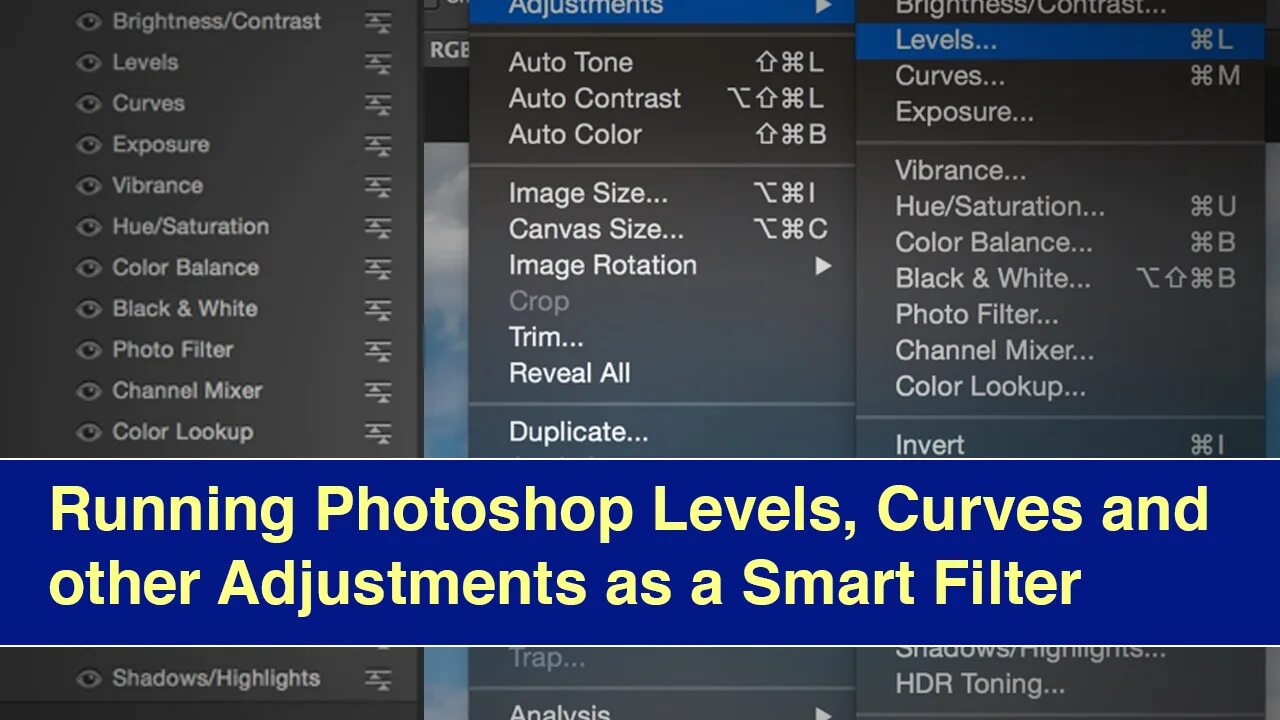The width and height of the screenshot is (1280, 720).
Task: Toggle Shadows/Highlights filter eye icon
Action: pyautogui.click(x=89, y=678)
